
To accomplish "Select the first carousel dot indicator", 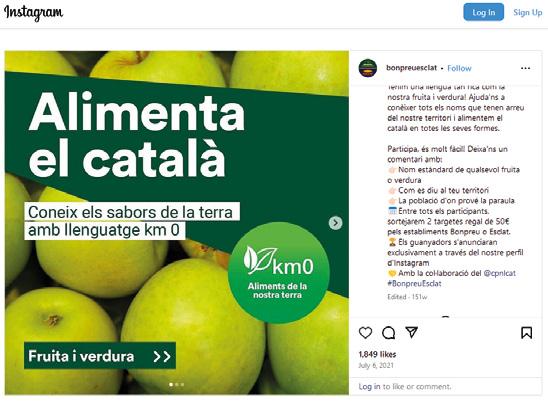I will click(x=171, y=385).
